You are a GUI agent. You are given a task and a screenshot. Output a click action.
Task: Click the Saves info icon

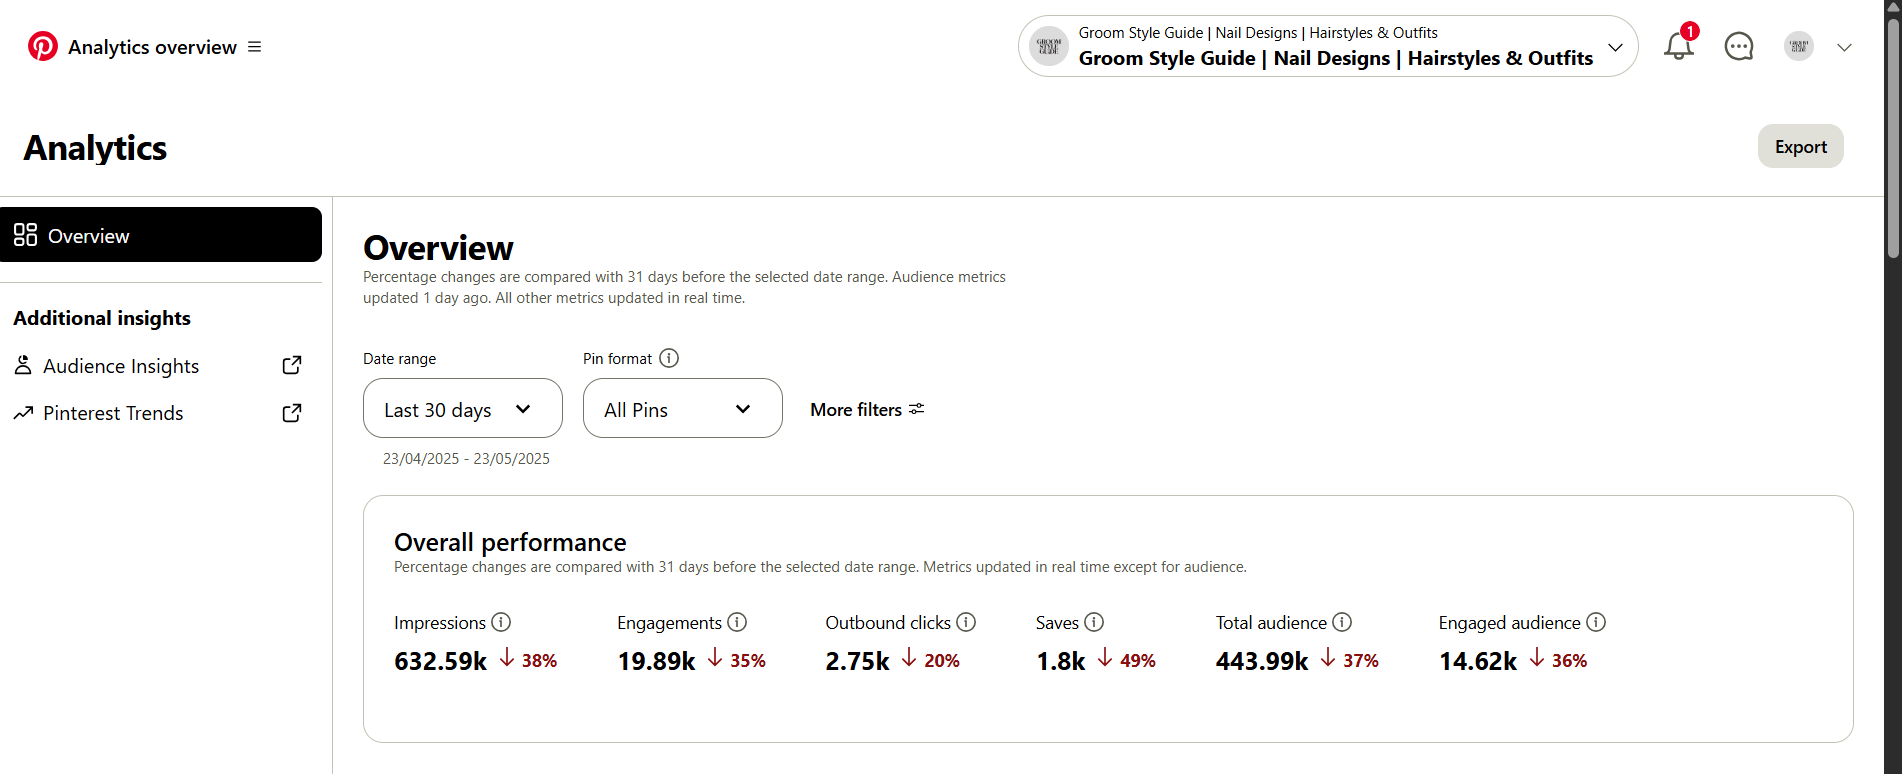click(x=1094, y=622)
